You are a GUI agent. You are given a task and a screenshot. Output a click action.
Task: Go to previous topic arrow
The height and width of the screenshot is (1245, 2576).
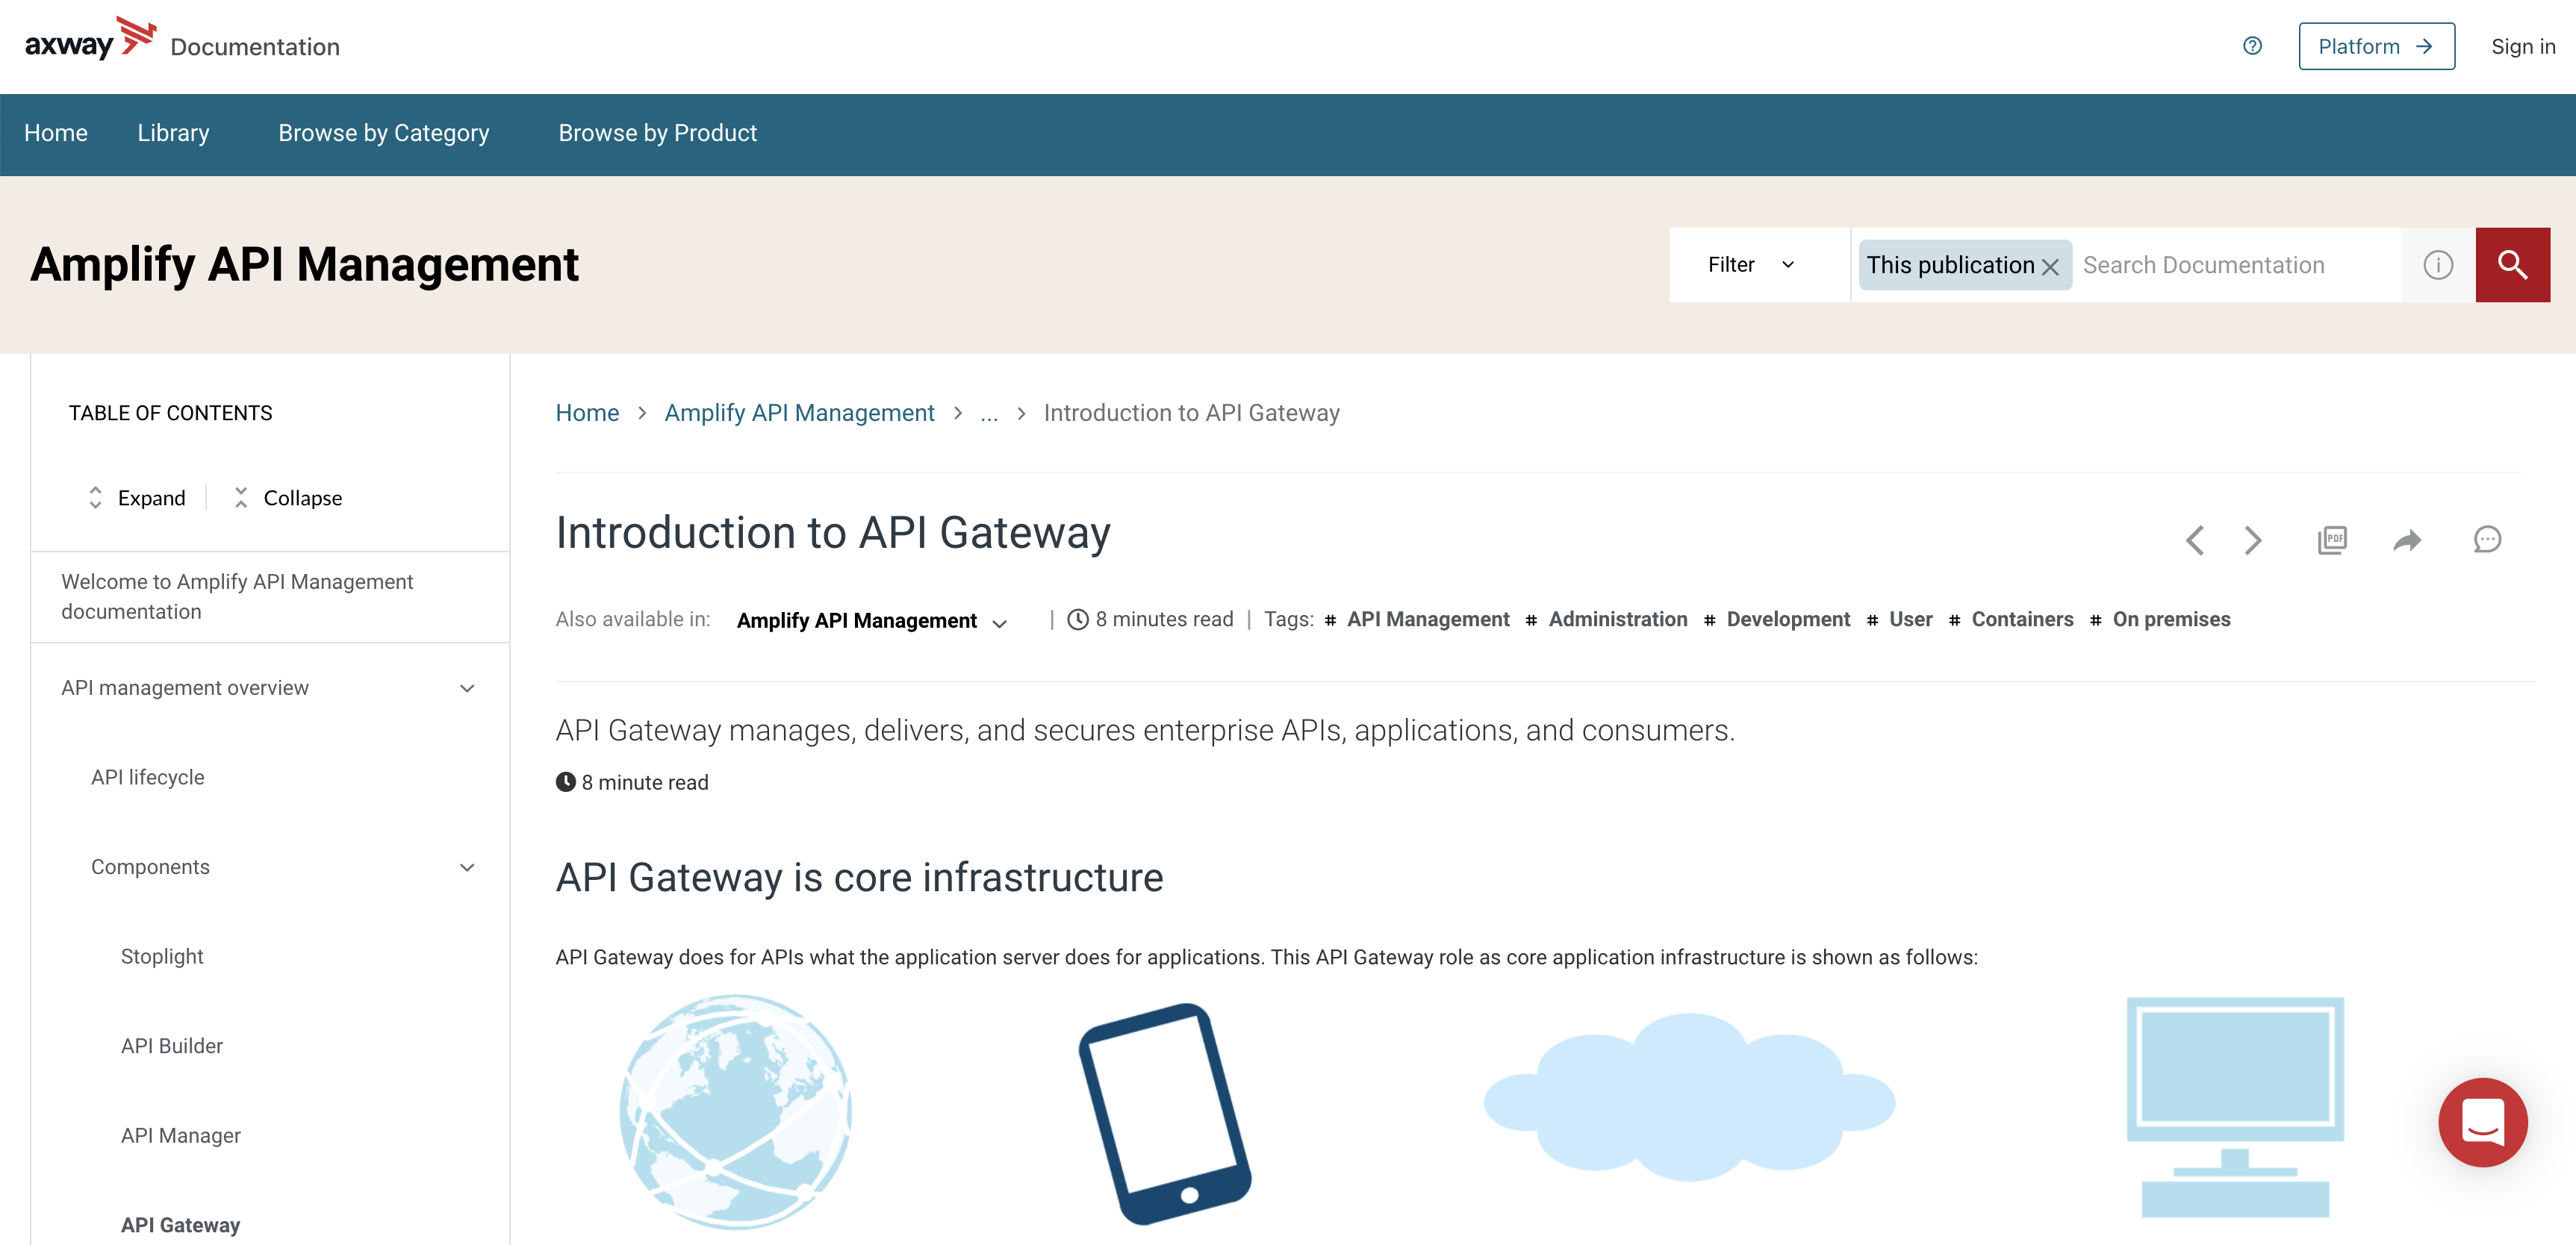2194,540
